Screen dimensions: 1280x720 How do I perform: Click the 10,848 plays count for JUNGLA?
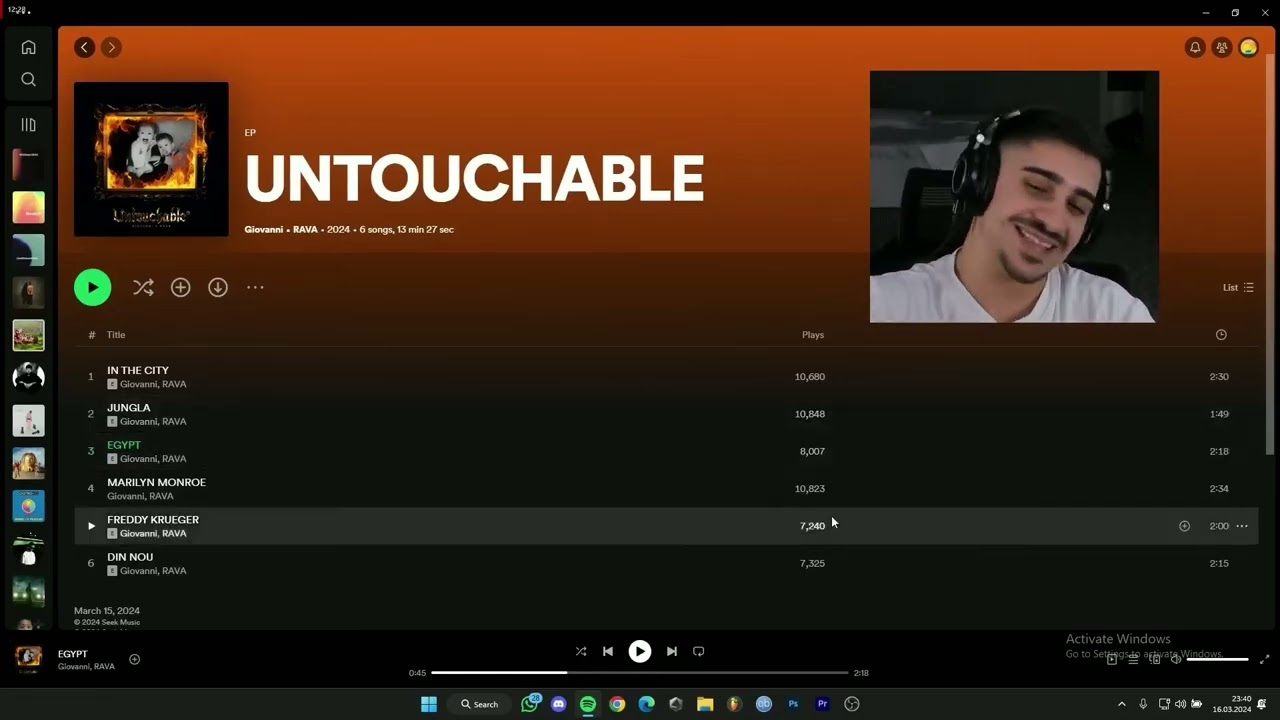click(x=810, y=414)
